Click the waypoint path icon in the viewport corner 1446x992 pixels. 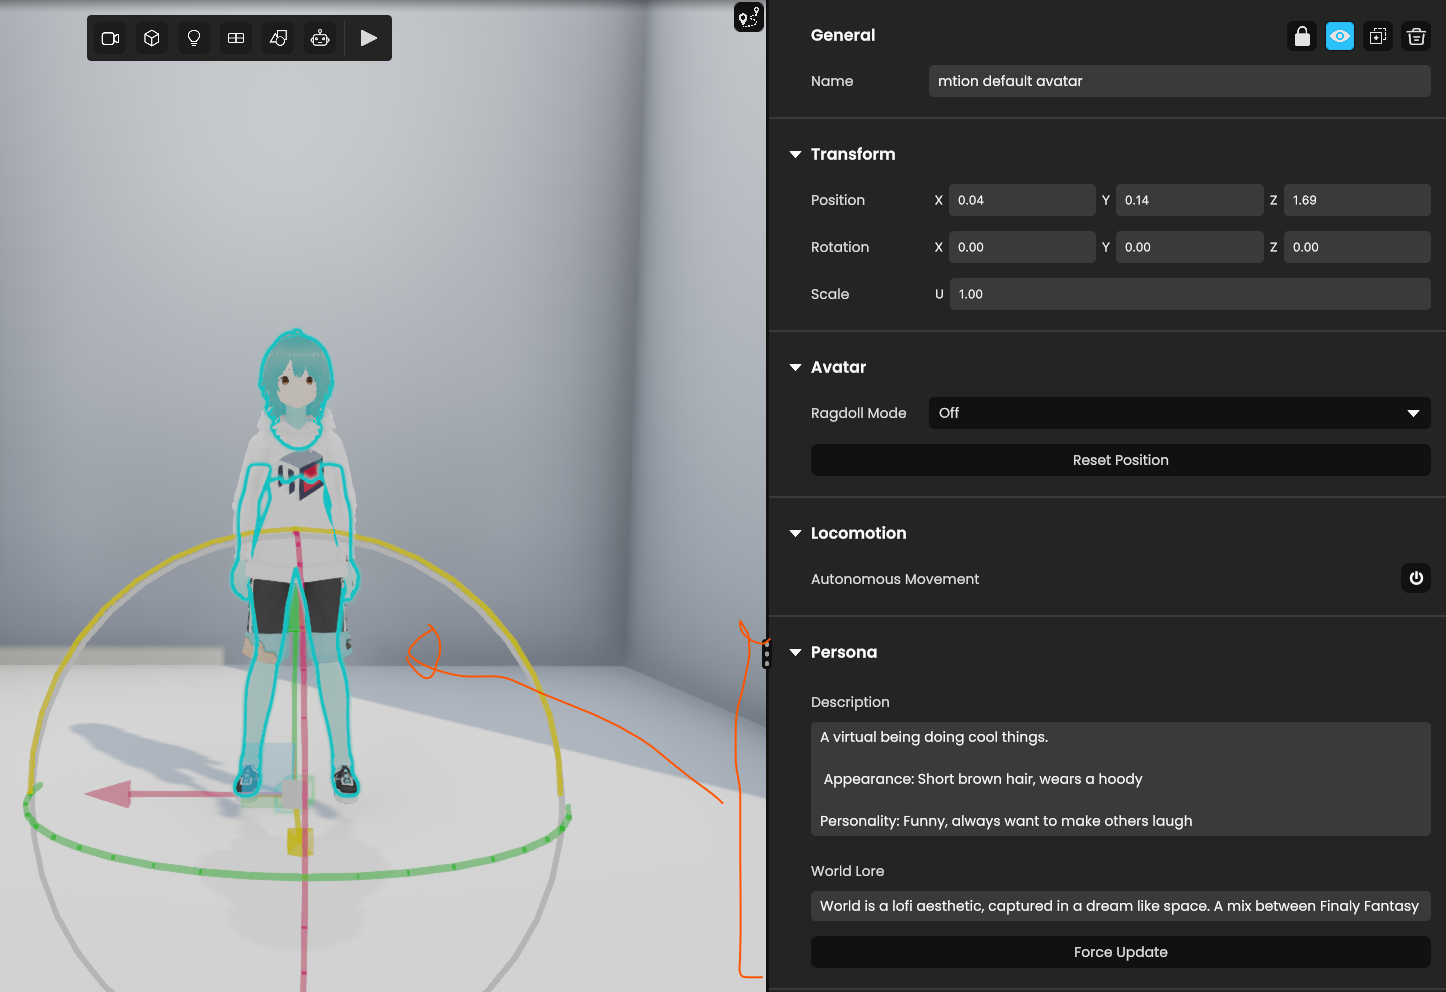749,17
